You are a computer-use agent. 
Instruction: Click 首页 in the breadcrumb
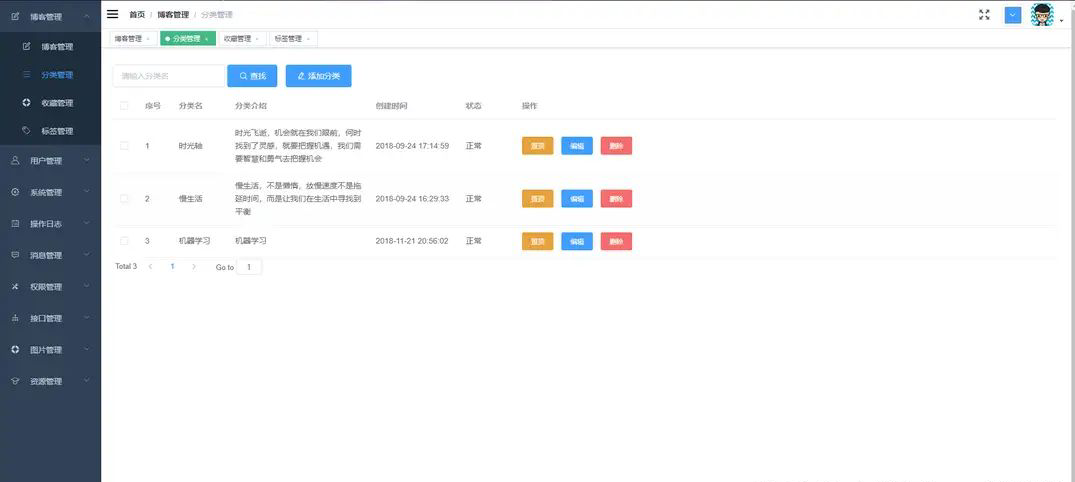[136, 15]
